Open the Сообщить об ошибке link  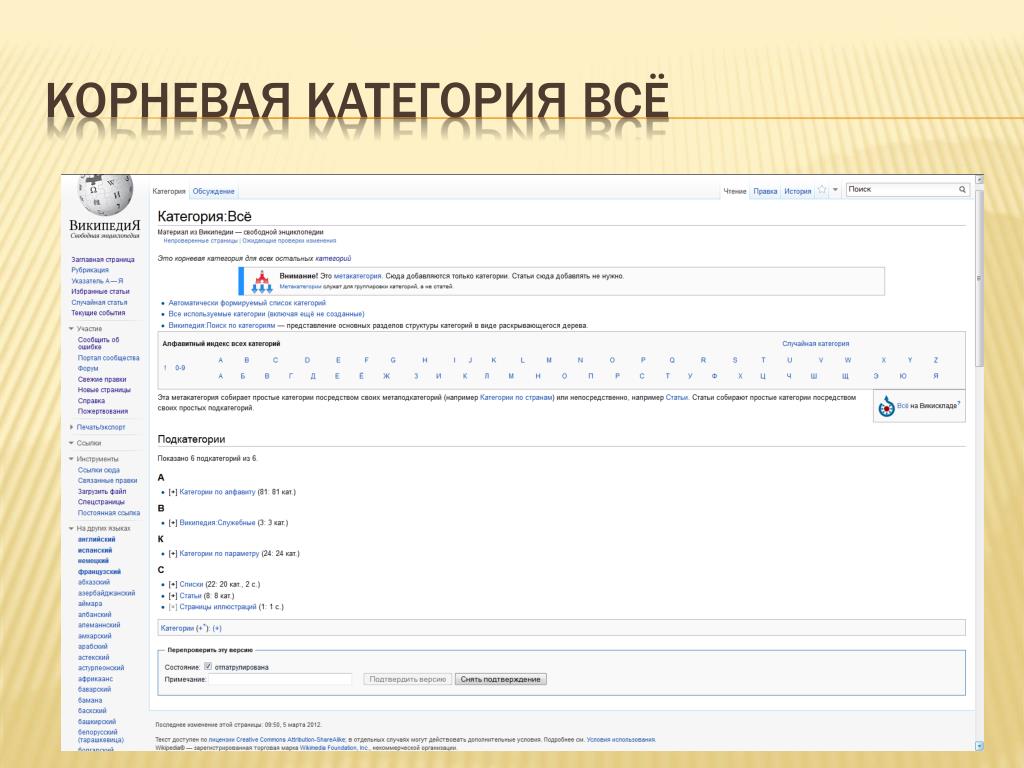(x=99, y=344)
